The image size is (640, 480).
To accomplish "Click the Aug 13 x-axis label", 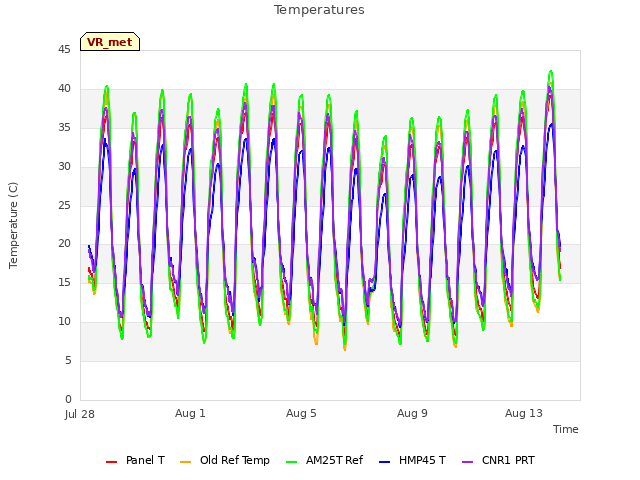I will [524, 413].
